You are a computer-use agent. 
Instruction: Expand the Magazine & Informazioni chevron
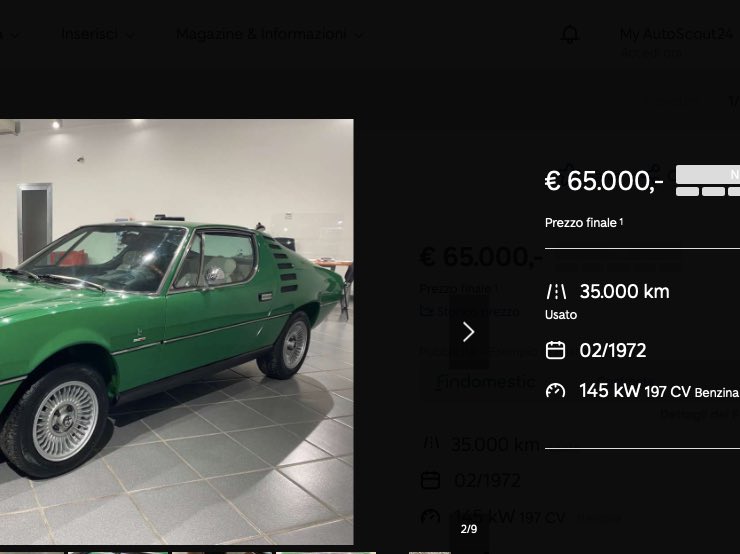[359, 35]
